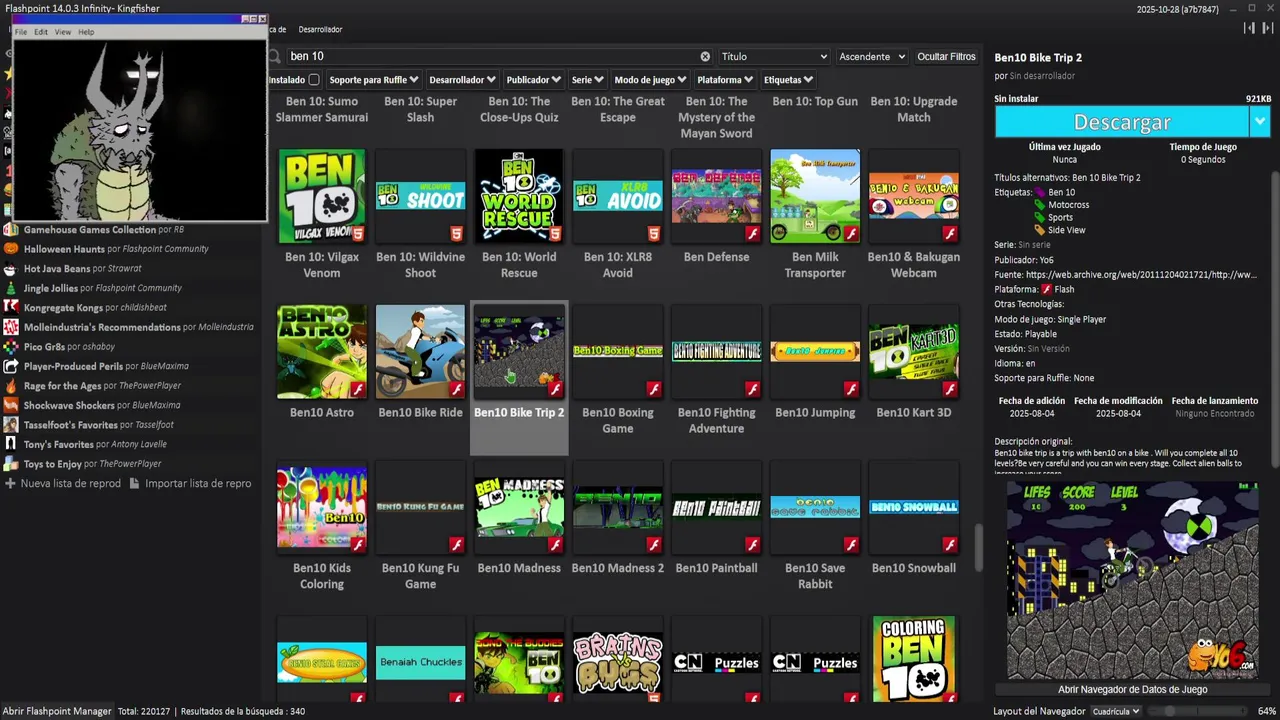The height and width of the screenshot is (720, 1280).
Task: Open the download options arrow beside Descargar
Action: tap(1259, 122)
